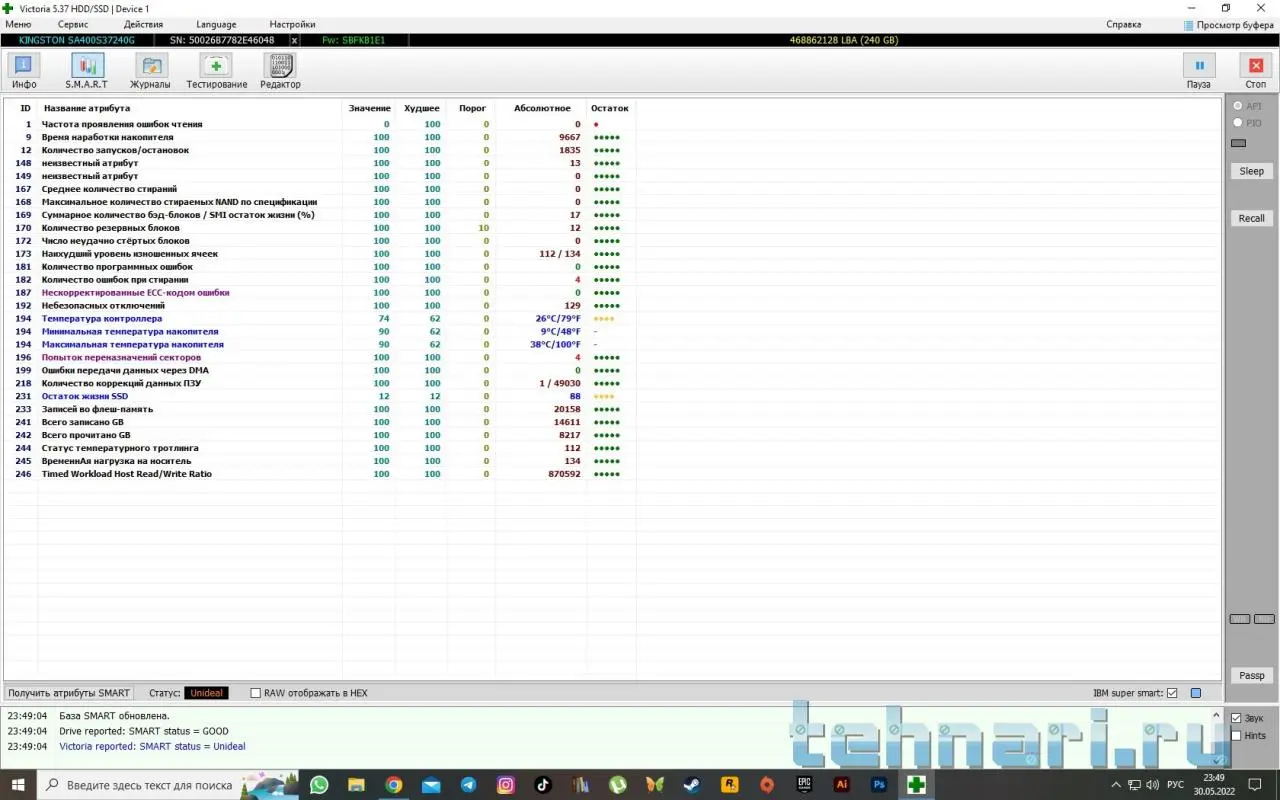Select the Всего записано GB row
Viewport: 1280px width, 800px height.
321,422
